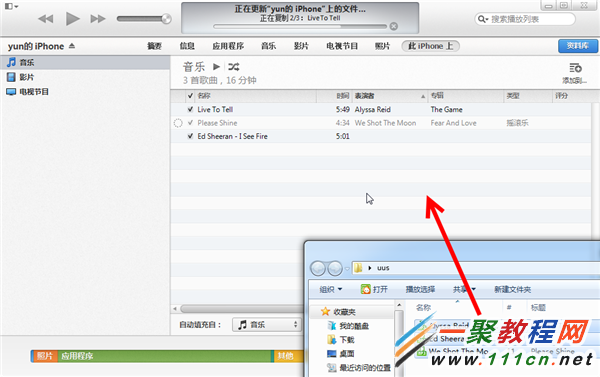Open the 信息 tab
Image resolution: width=600 pixels, height=377 pixels.
187,46
